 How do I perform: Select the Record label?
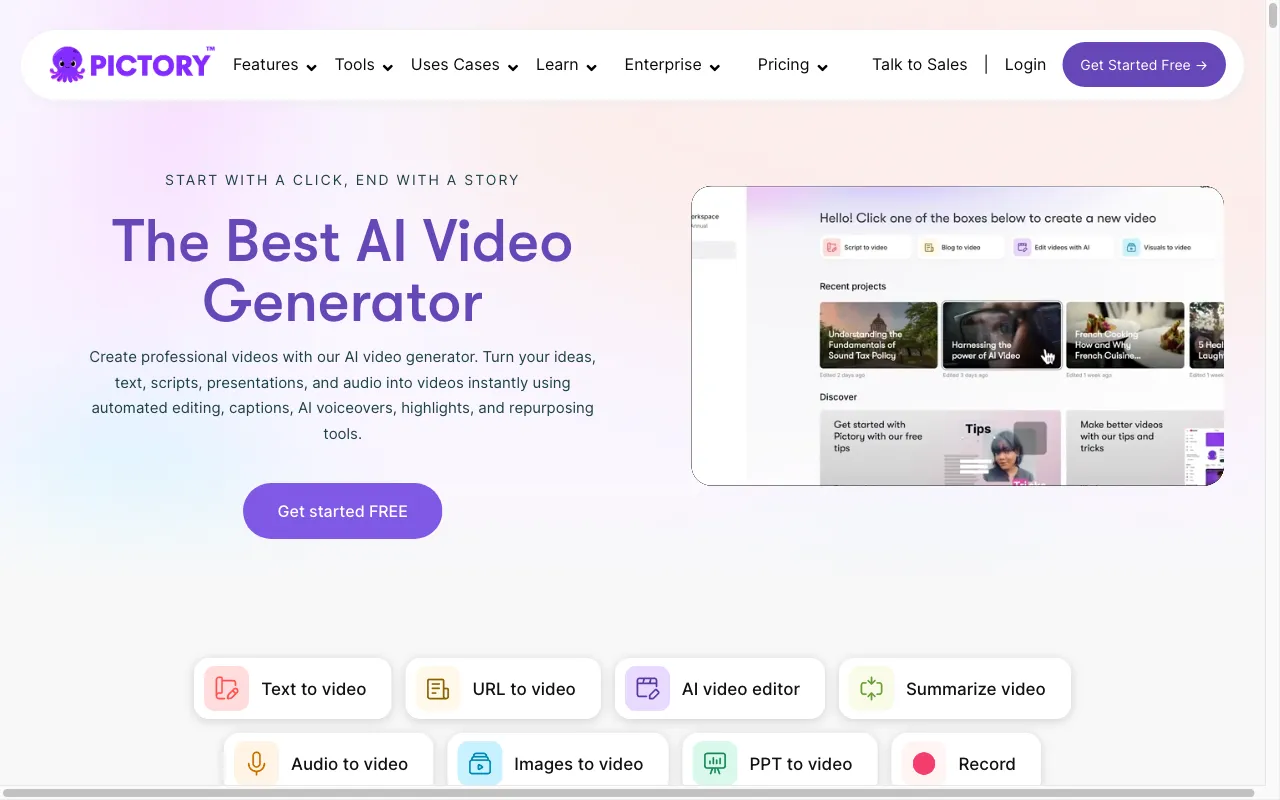[x=987, y=764]
